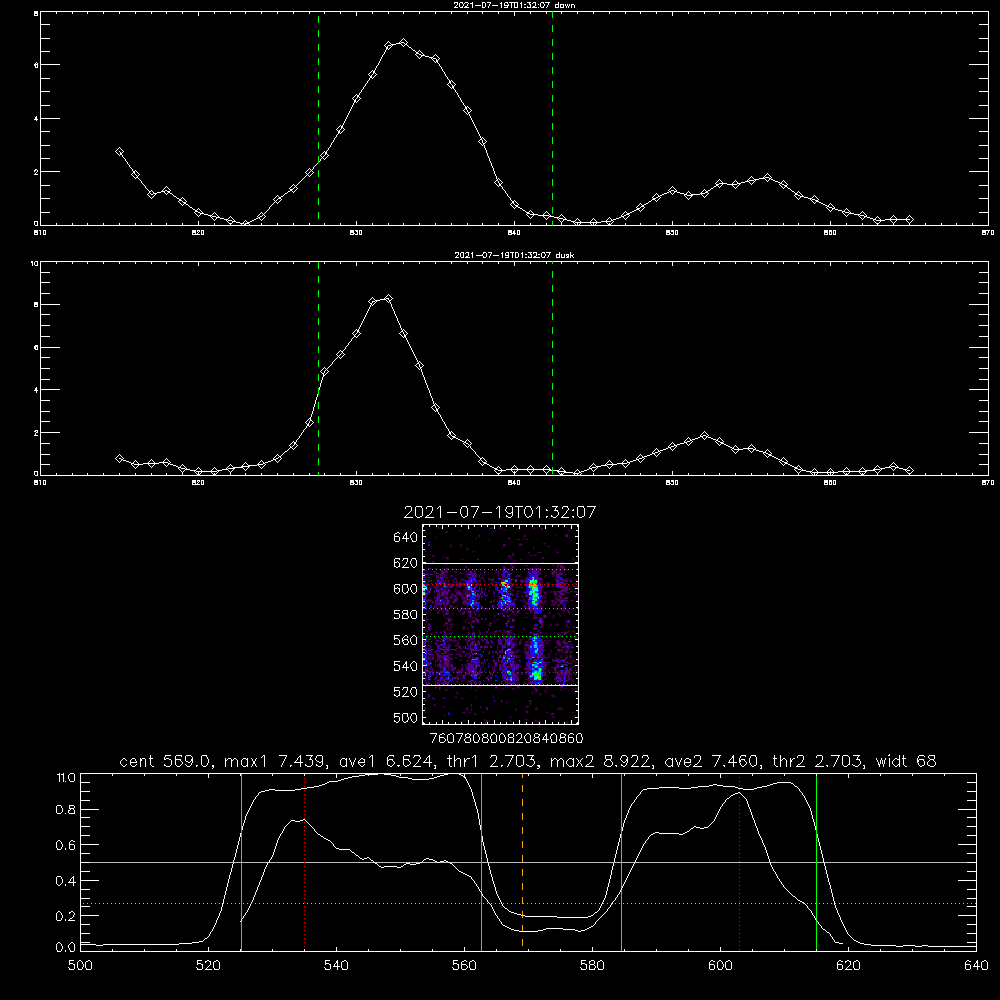Click the first diamond marker of the dusk curve
Viewport: 1000px width, 1000px height.
click(119, 459)
